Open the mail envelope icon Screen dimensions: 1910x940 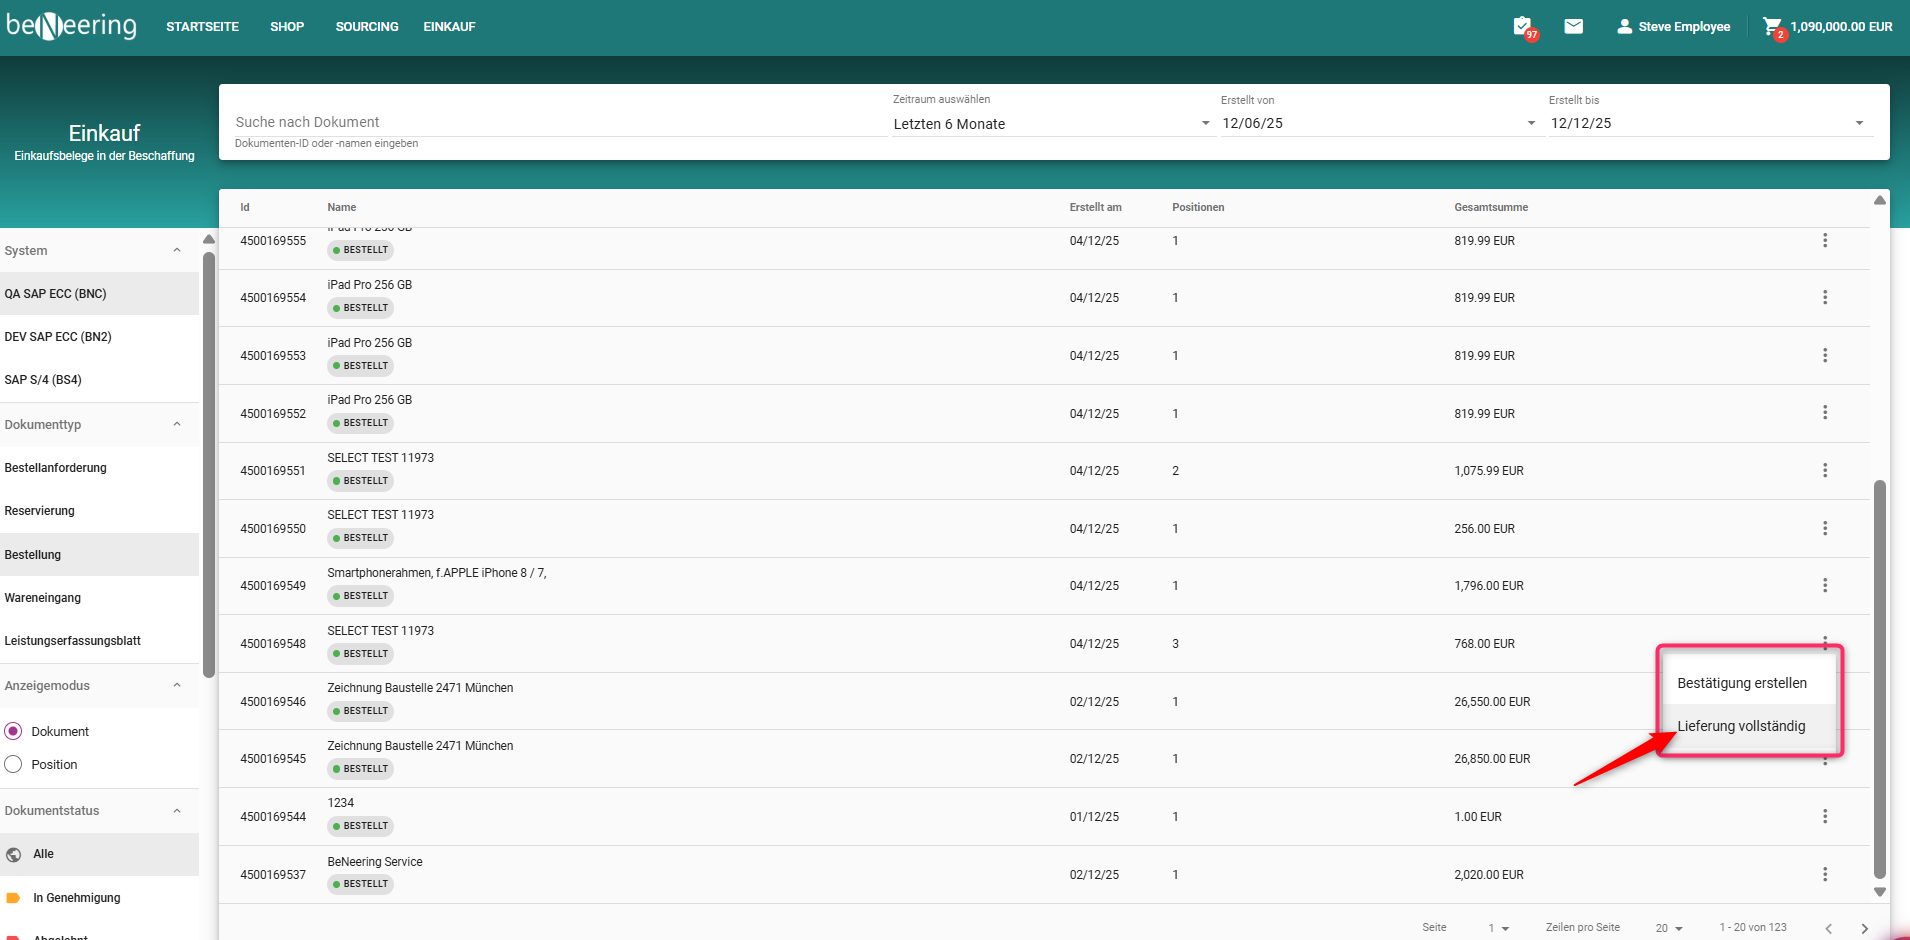(1573, 26)
